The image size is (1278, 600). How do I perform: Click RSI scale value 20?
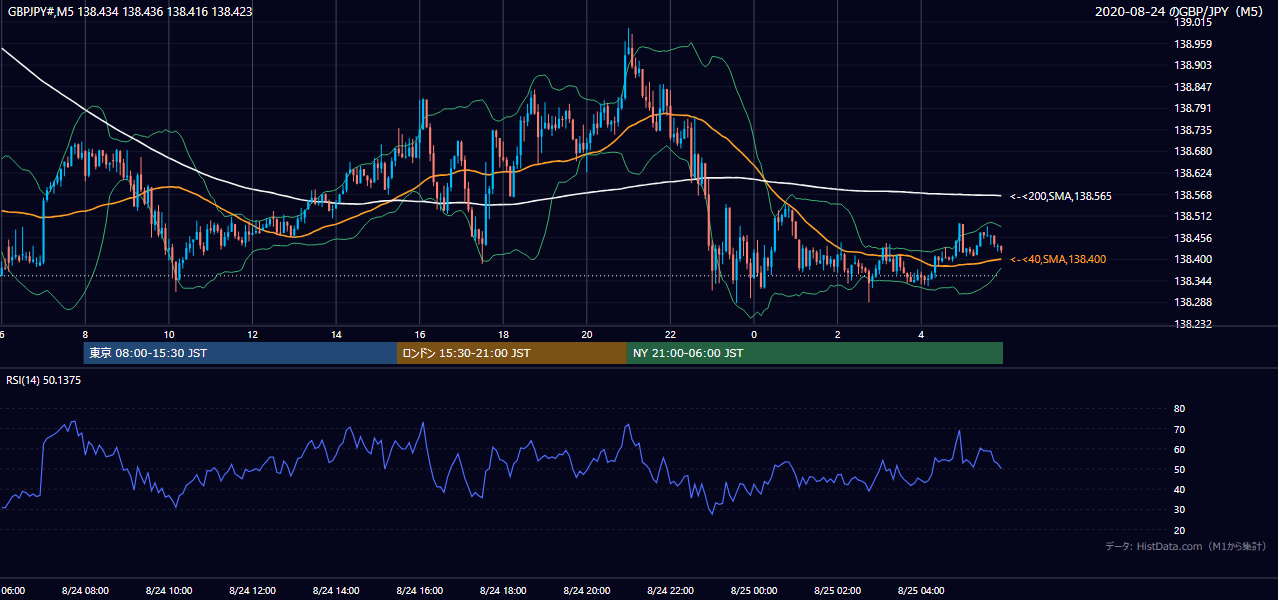[1179, 530]
